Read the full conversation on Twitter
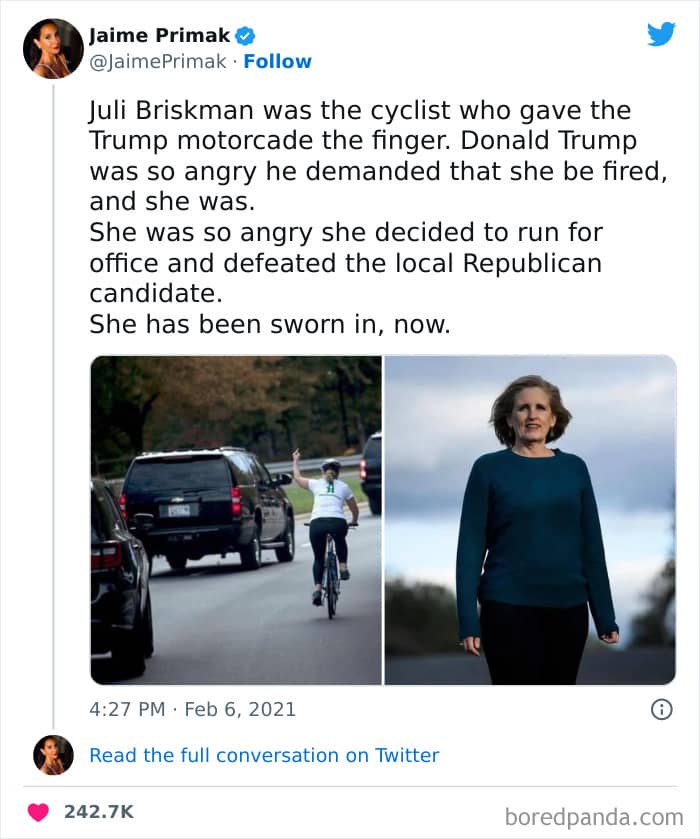 264,755
